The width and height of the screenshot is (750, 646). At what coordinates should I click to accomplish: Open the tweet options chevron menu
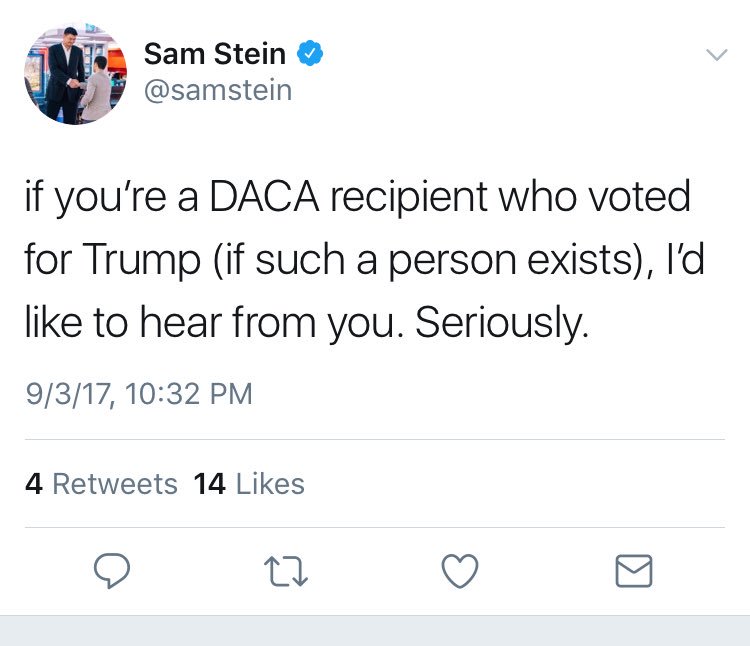click(x=716, y=55)
